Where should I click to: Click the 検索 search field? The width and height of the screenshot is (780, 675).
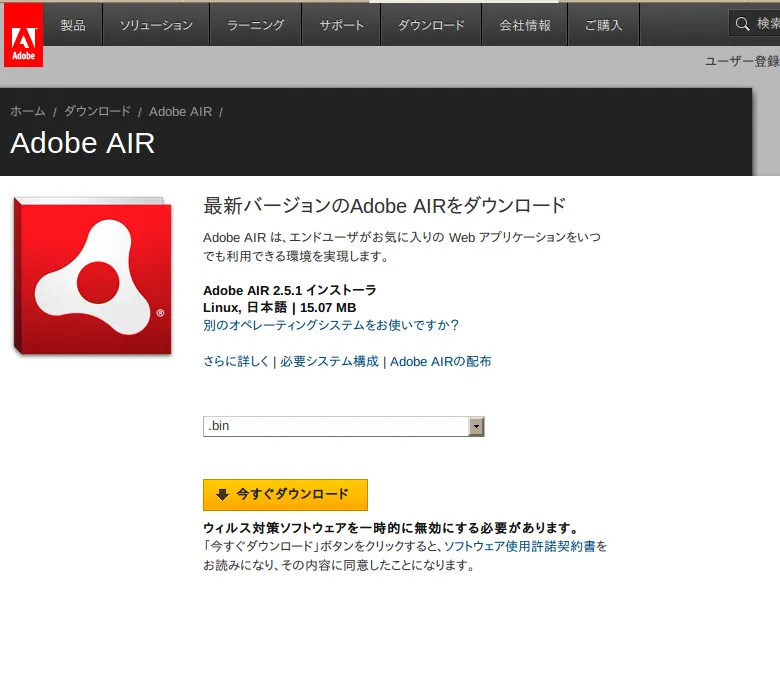pos(755,23)
